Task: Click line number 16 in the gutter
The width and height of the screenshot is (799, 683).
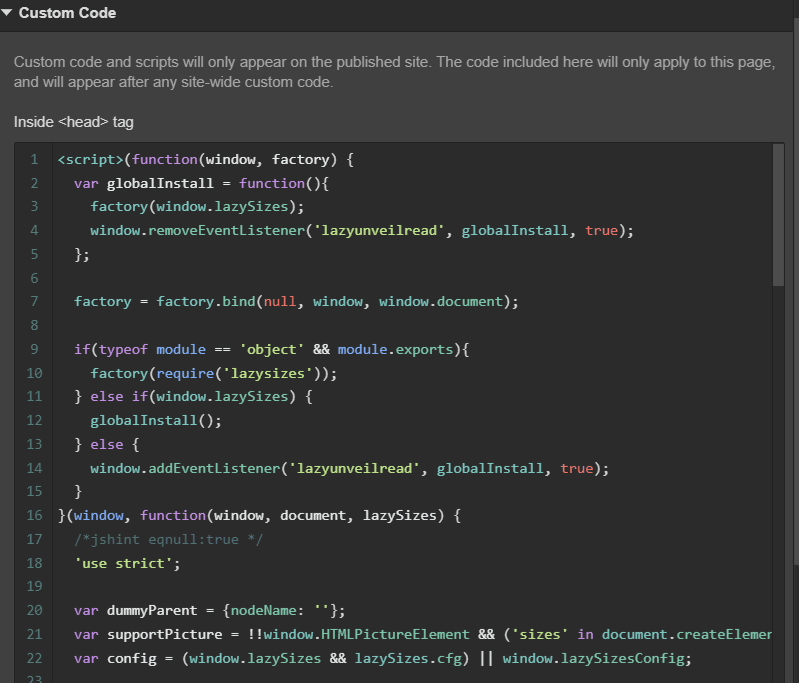Action: coord(34,515)
